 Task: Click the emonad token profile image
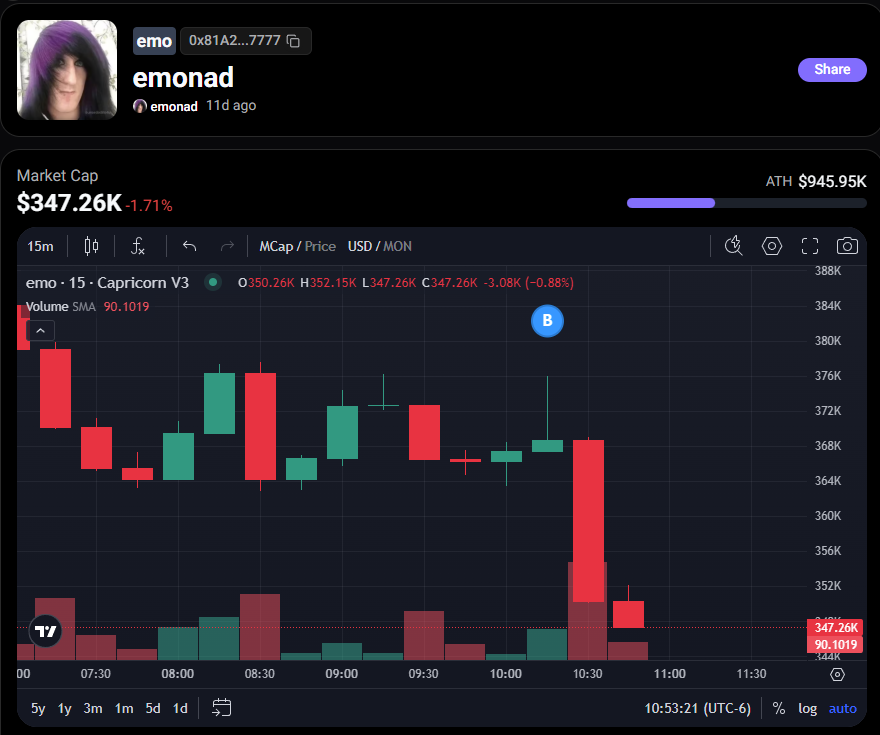(67, 70)
